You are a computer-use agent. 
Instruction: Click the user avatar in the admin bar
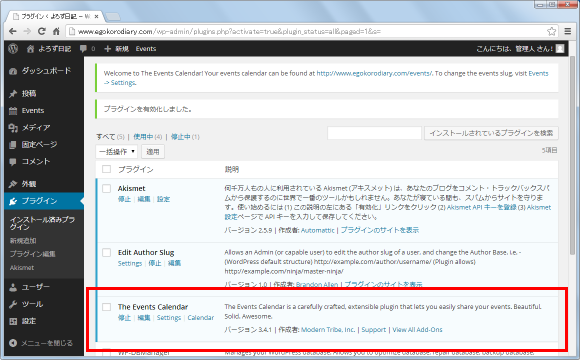click(560, 49)
